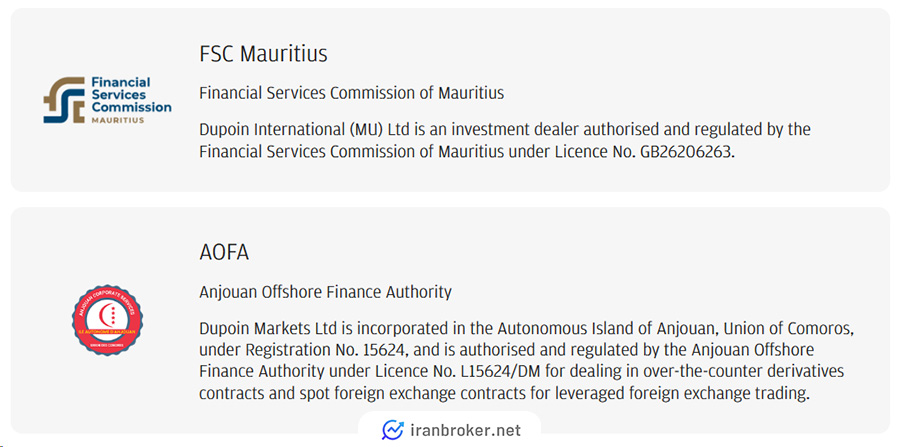The width and height of the screenshot is (900, 447).
Task: Click the AOFA regulation card
Action: click(450, 320)
